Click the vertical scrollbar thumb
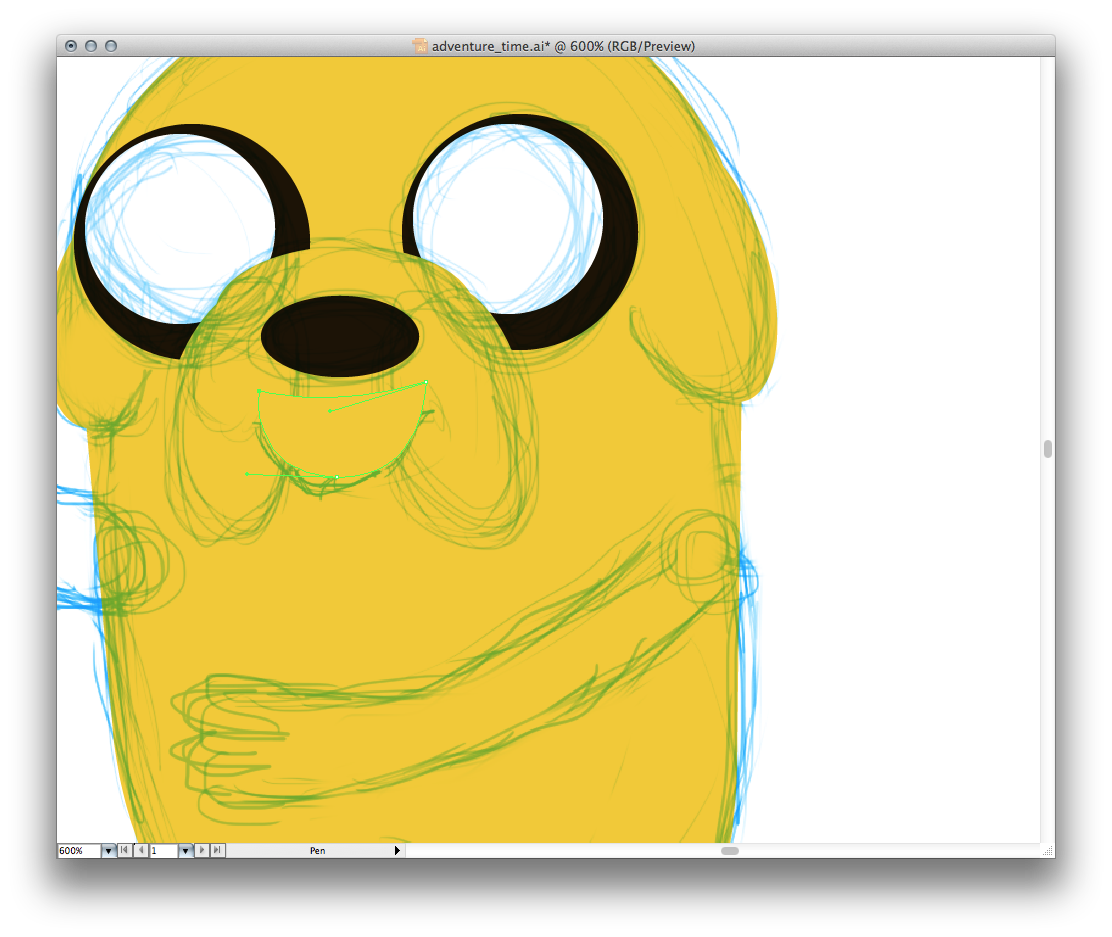The height and width of the screenshot is (937, 1112). coord(1047,449)
